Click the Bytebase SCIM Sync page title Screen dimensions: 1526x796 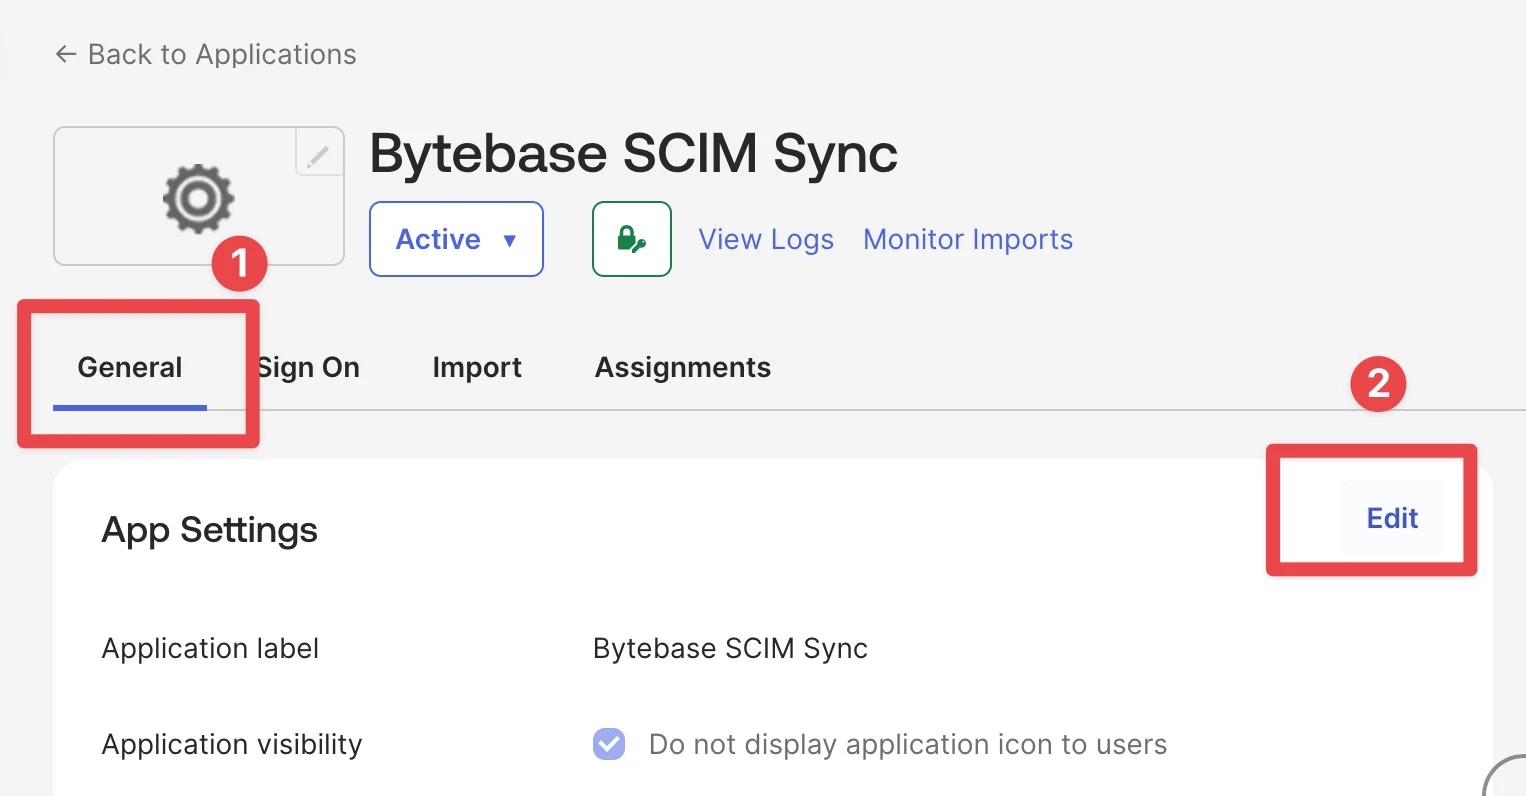(633, 154)
